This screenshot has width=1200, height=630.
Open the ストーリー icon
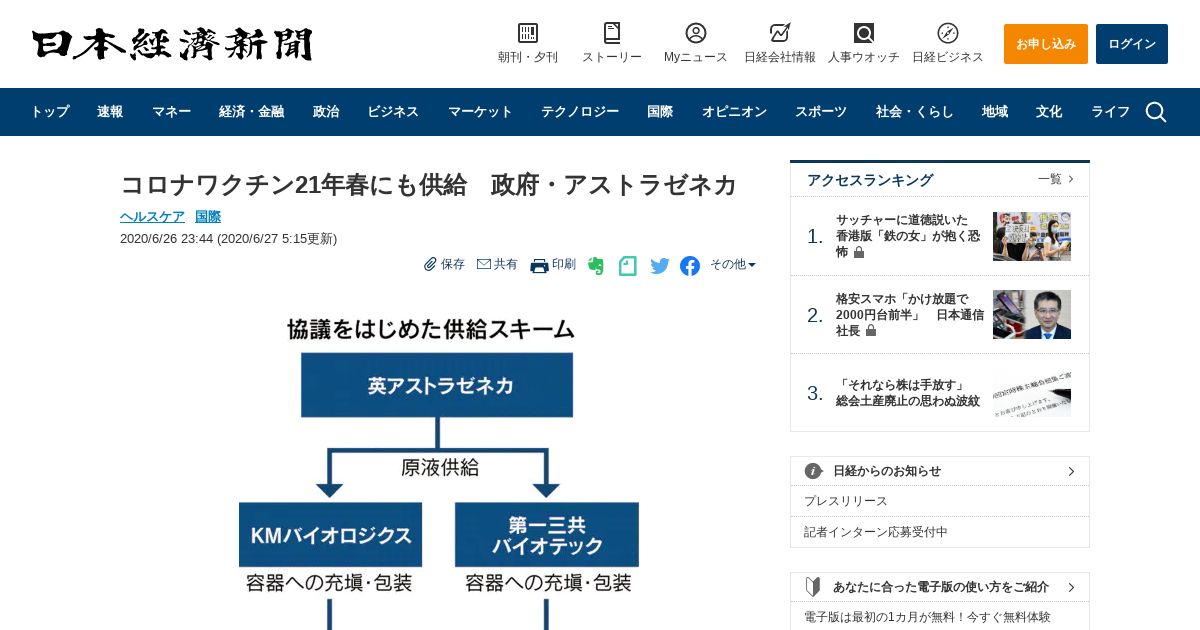[x=612, y=33]
